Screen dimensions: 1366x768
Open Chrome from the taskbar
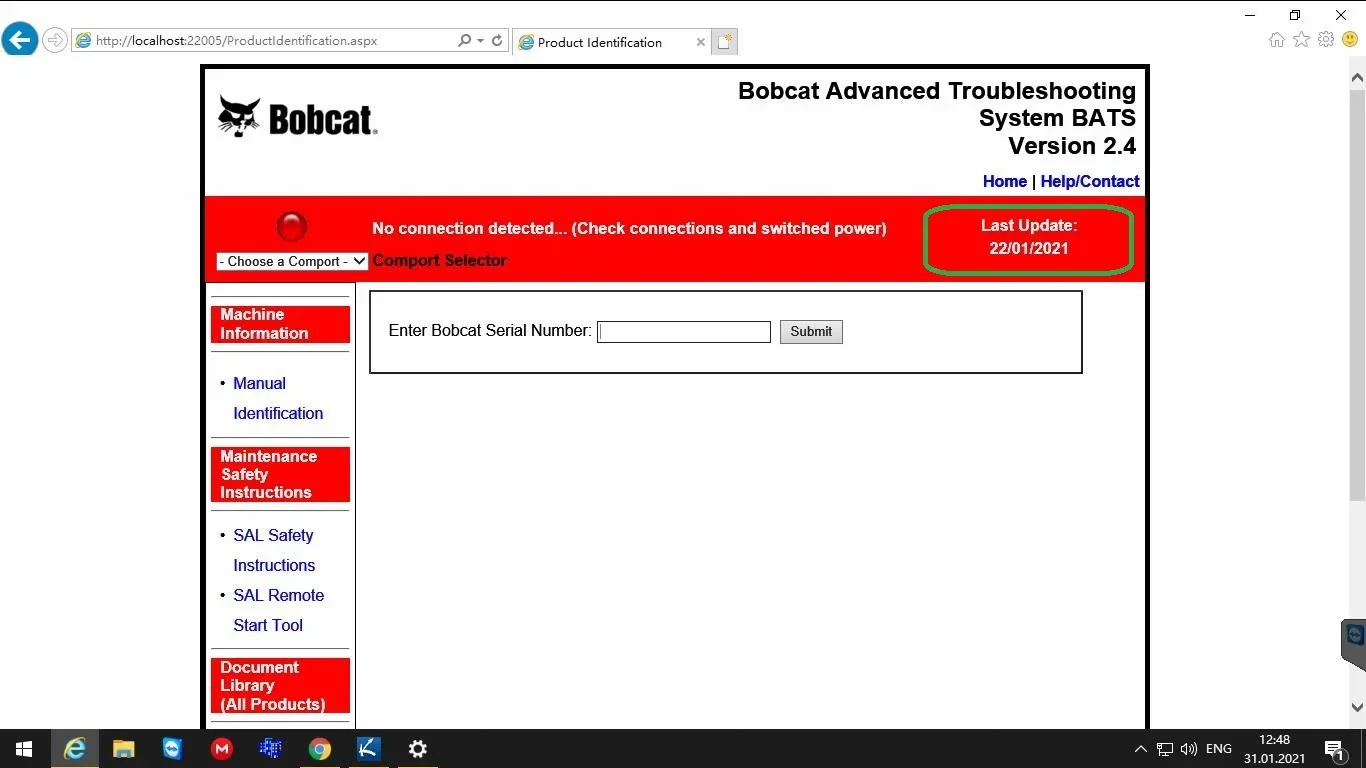point(319,749)
